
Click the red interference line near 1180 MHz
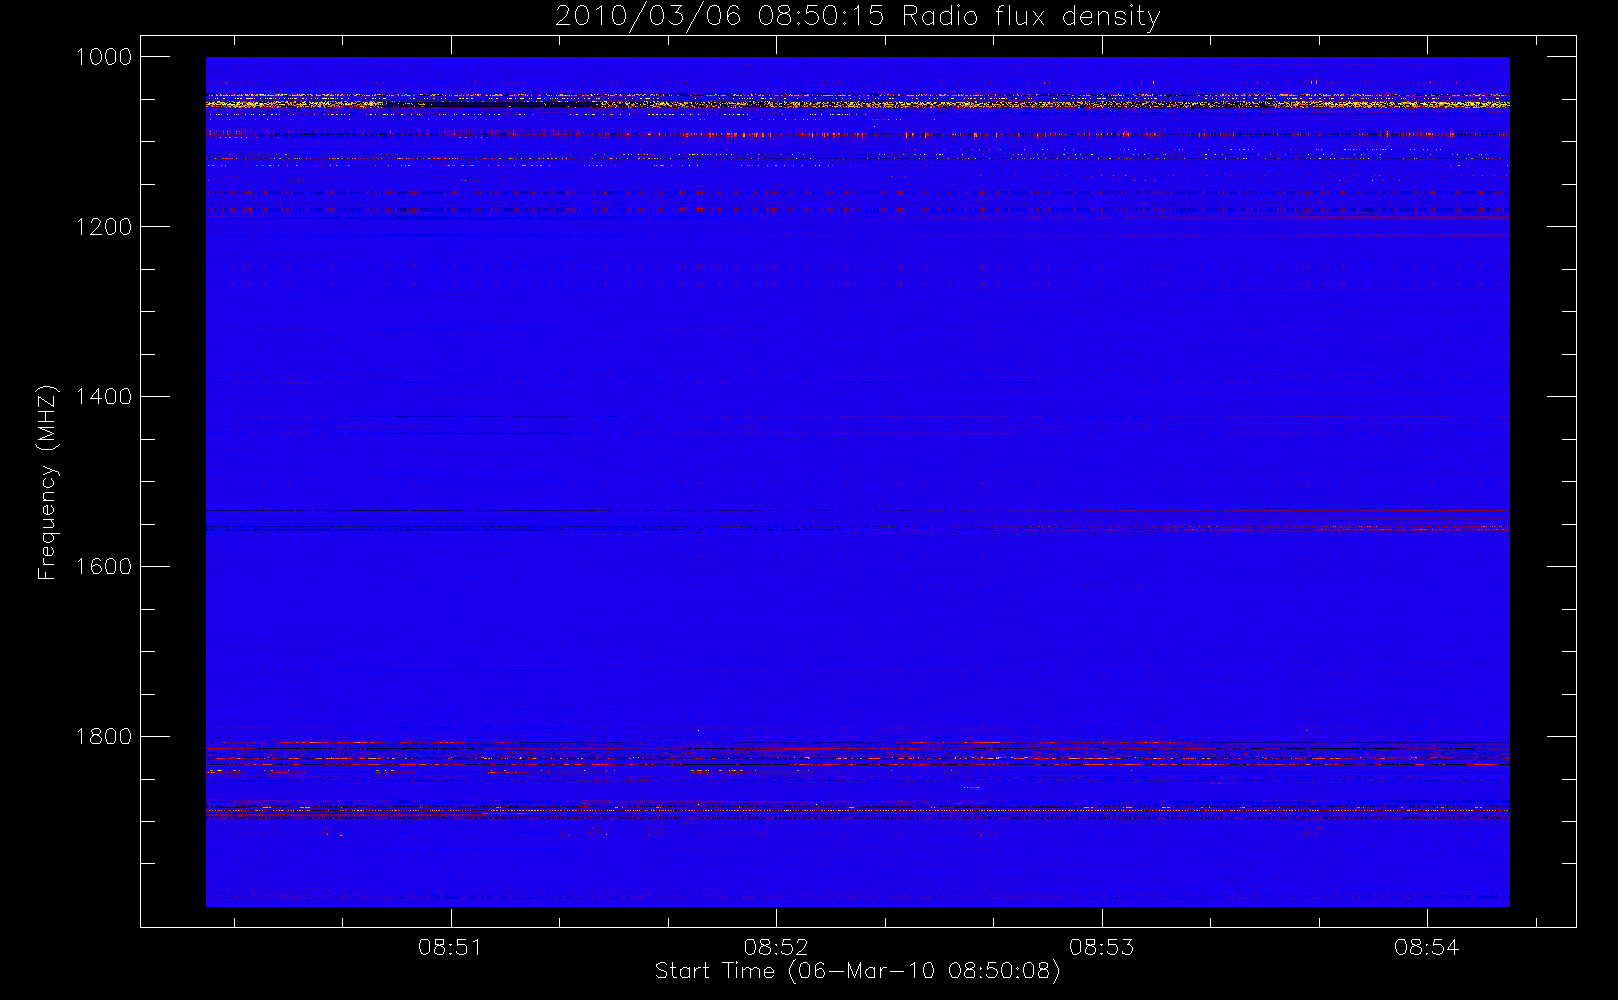coord(857,210)
